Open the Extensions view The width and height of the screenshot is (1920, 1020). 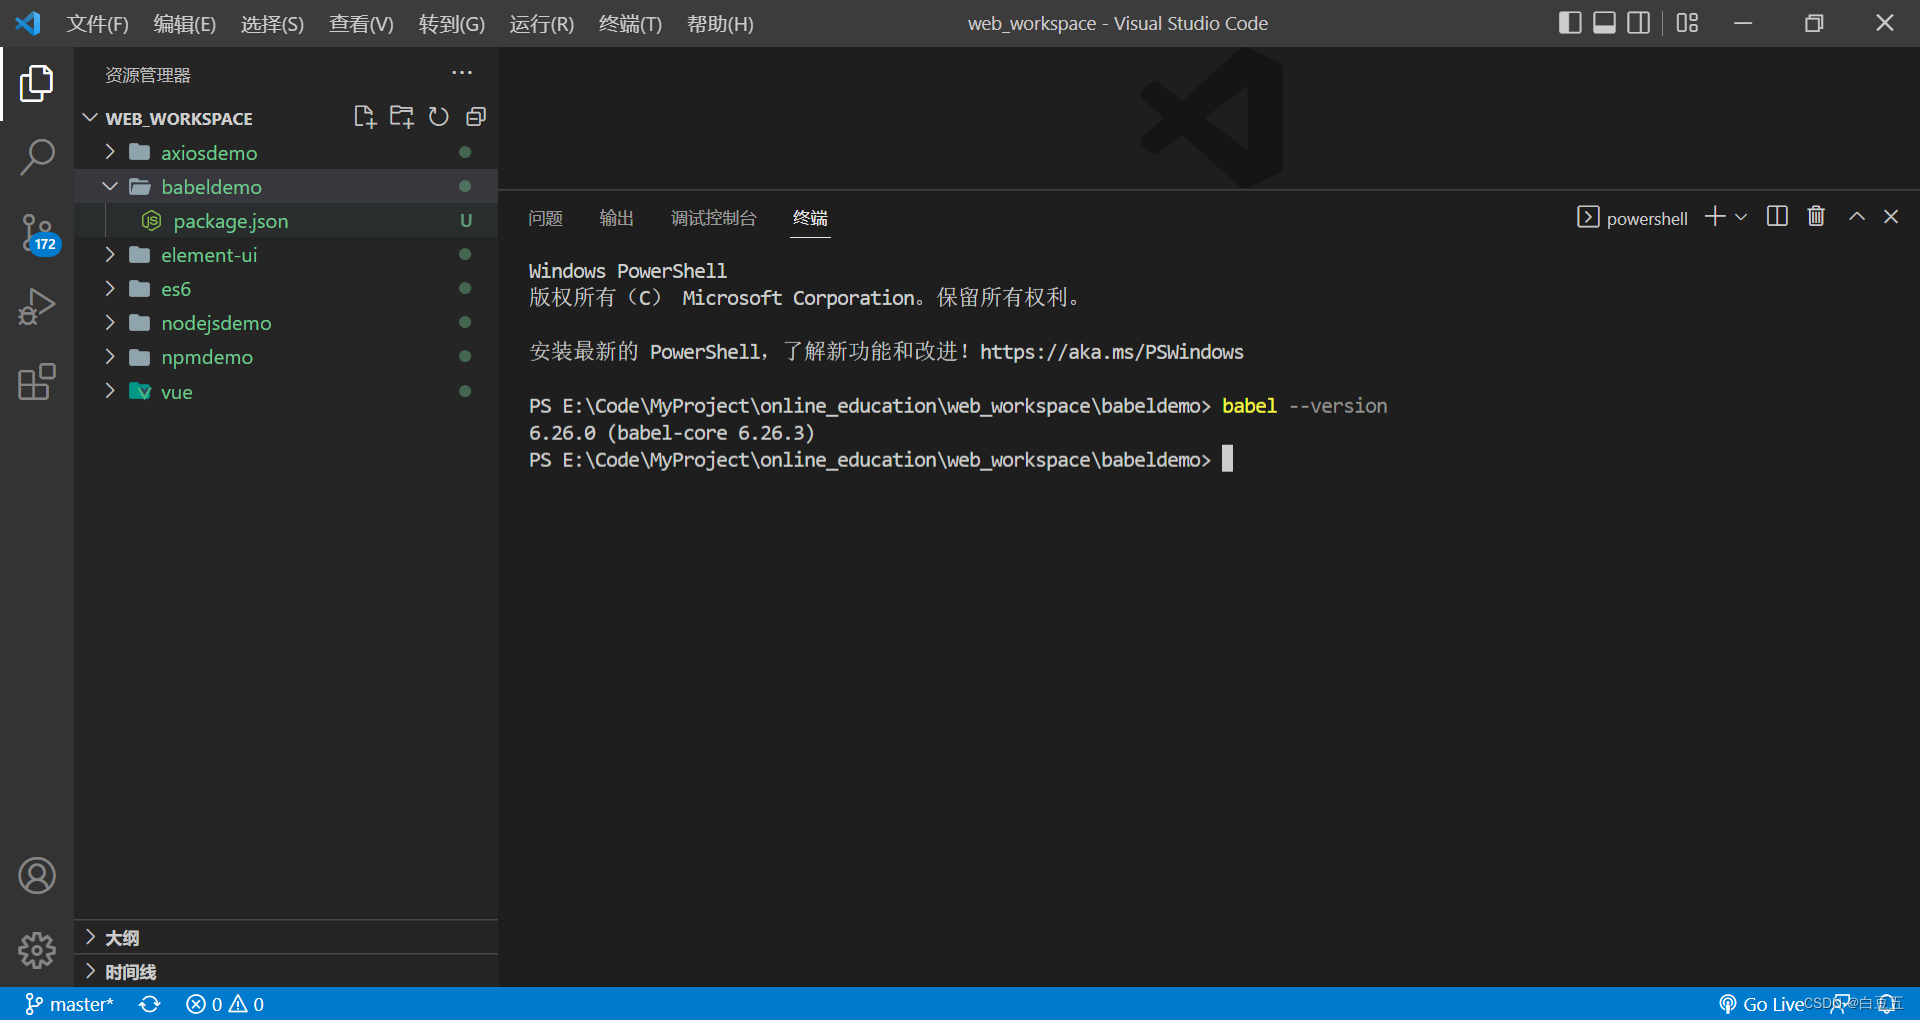click(x=37, y=381)
